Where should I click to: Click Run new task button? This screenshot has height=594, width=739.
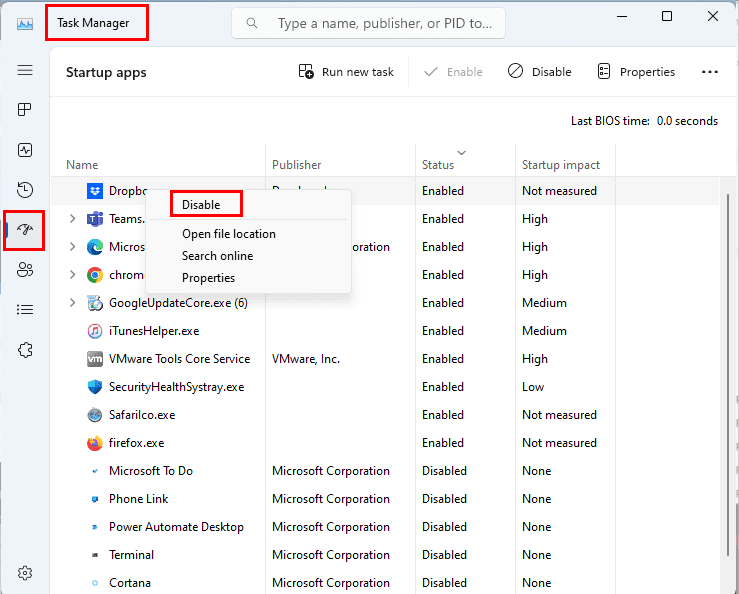pyautogui.click(x=346, y=72)
